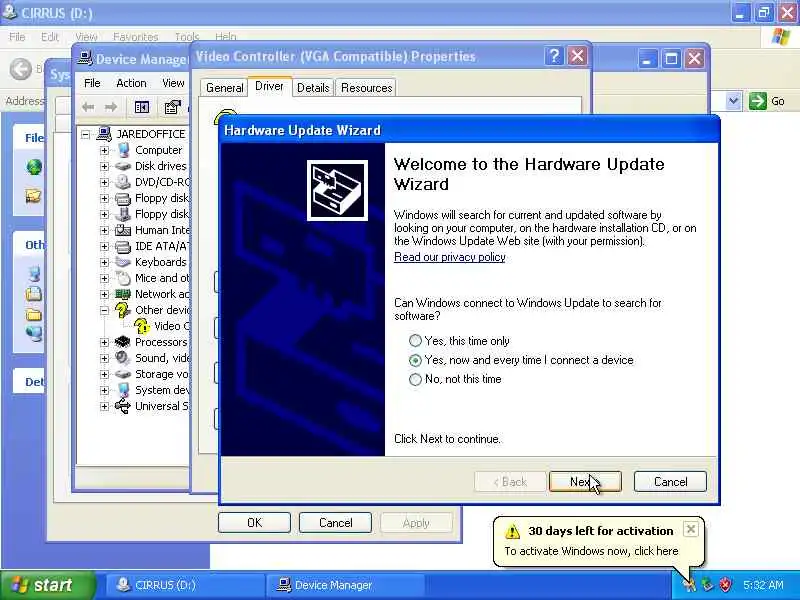Screen dimensions: 800x600
Task: Open File menu in CIRRUS Explorer window
Action: tap(17, 37)
